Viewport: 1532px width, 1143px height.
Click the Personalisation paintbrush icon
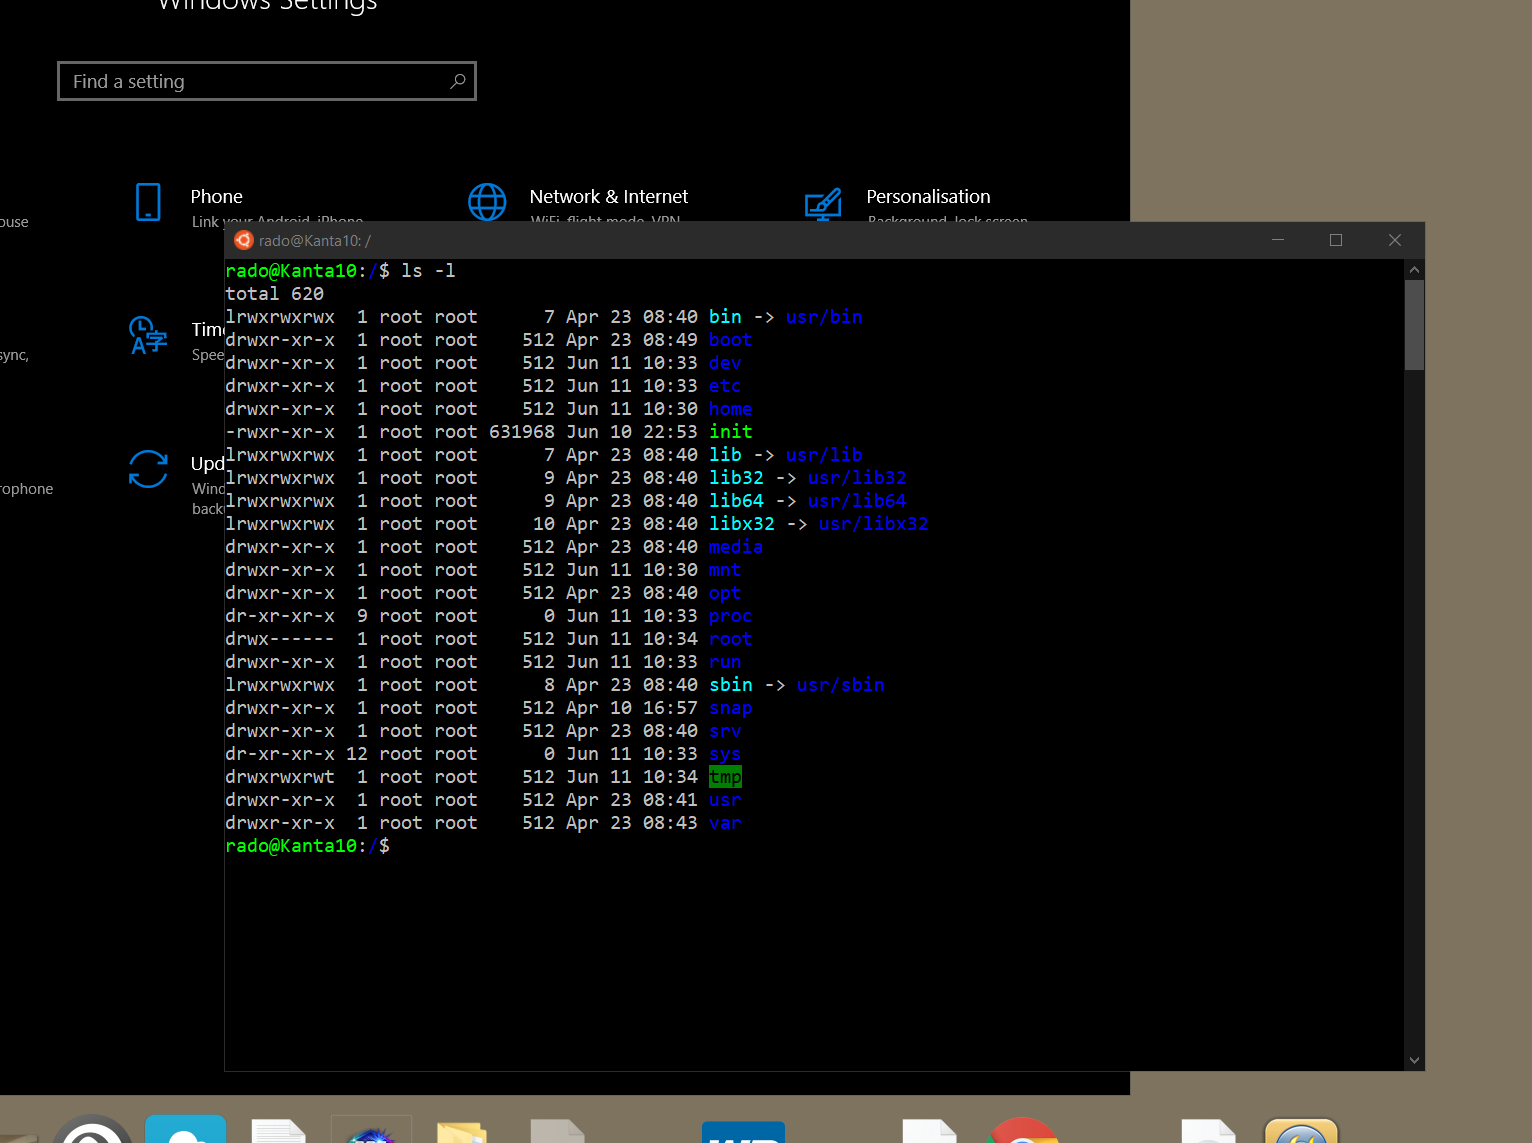[823, 204]
